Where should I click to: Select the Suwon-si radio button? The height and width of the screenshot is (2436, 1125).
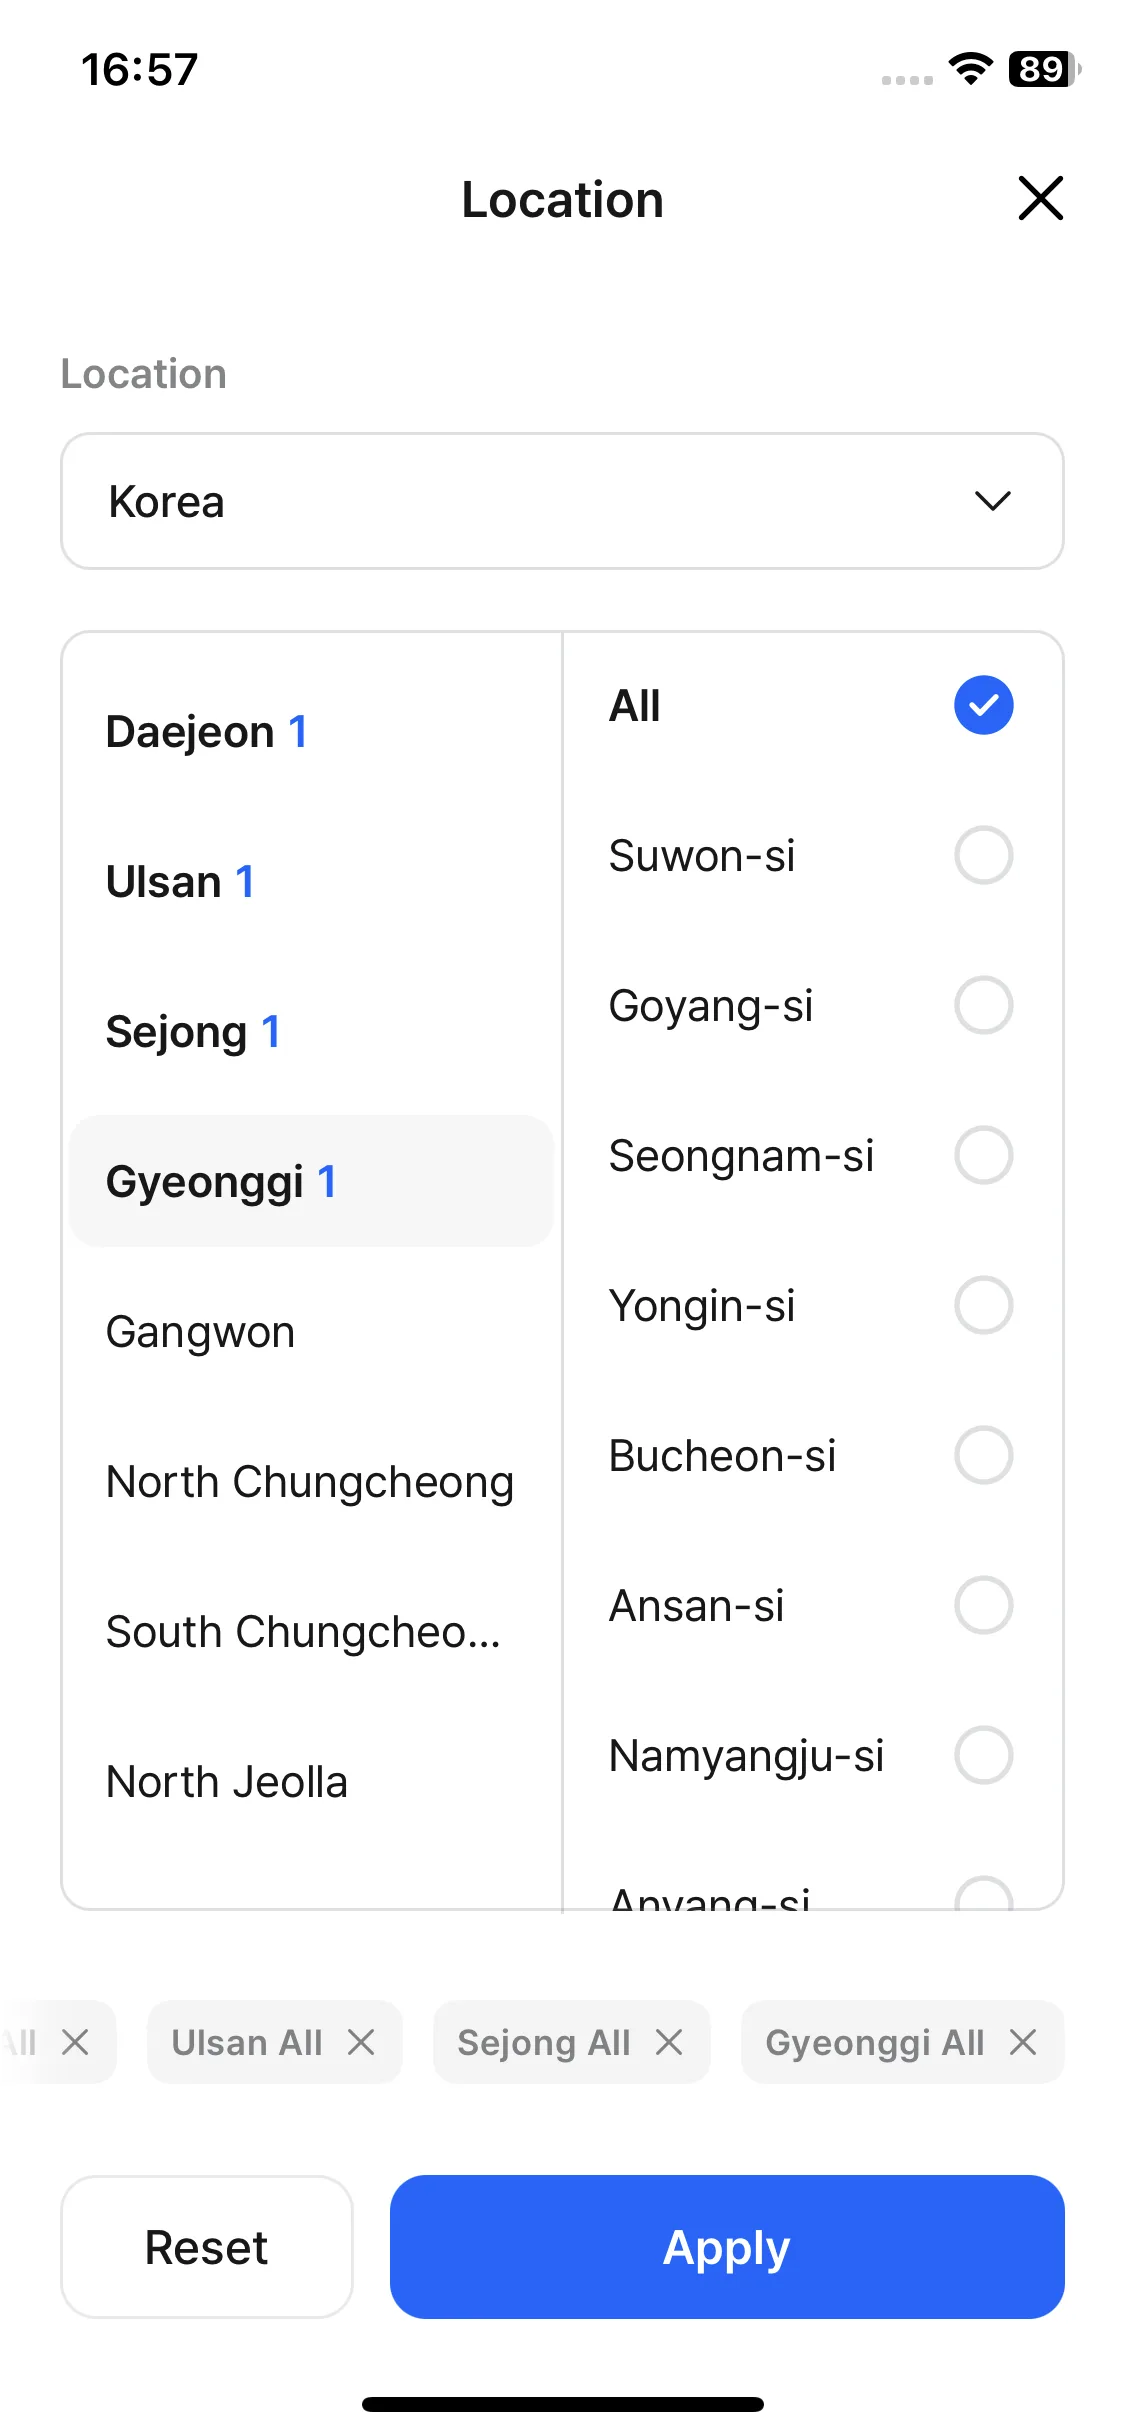click(x=984, y=855)
